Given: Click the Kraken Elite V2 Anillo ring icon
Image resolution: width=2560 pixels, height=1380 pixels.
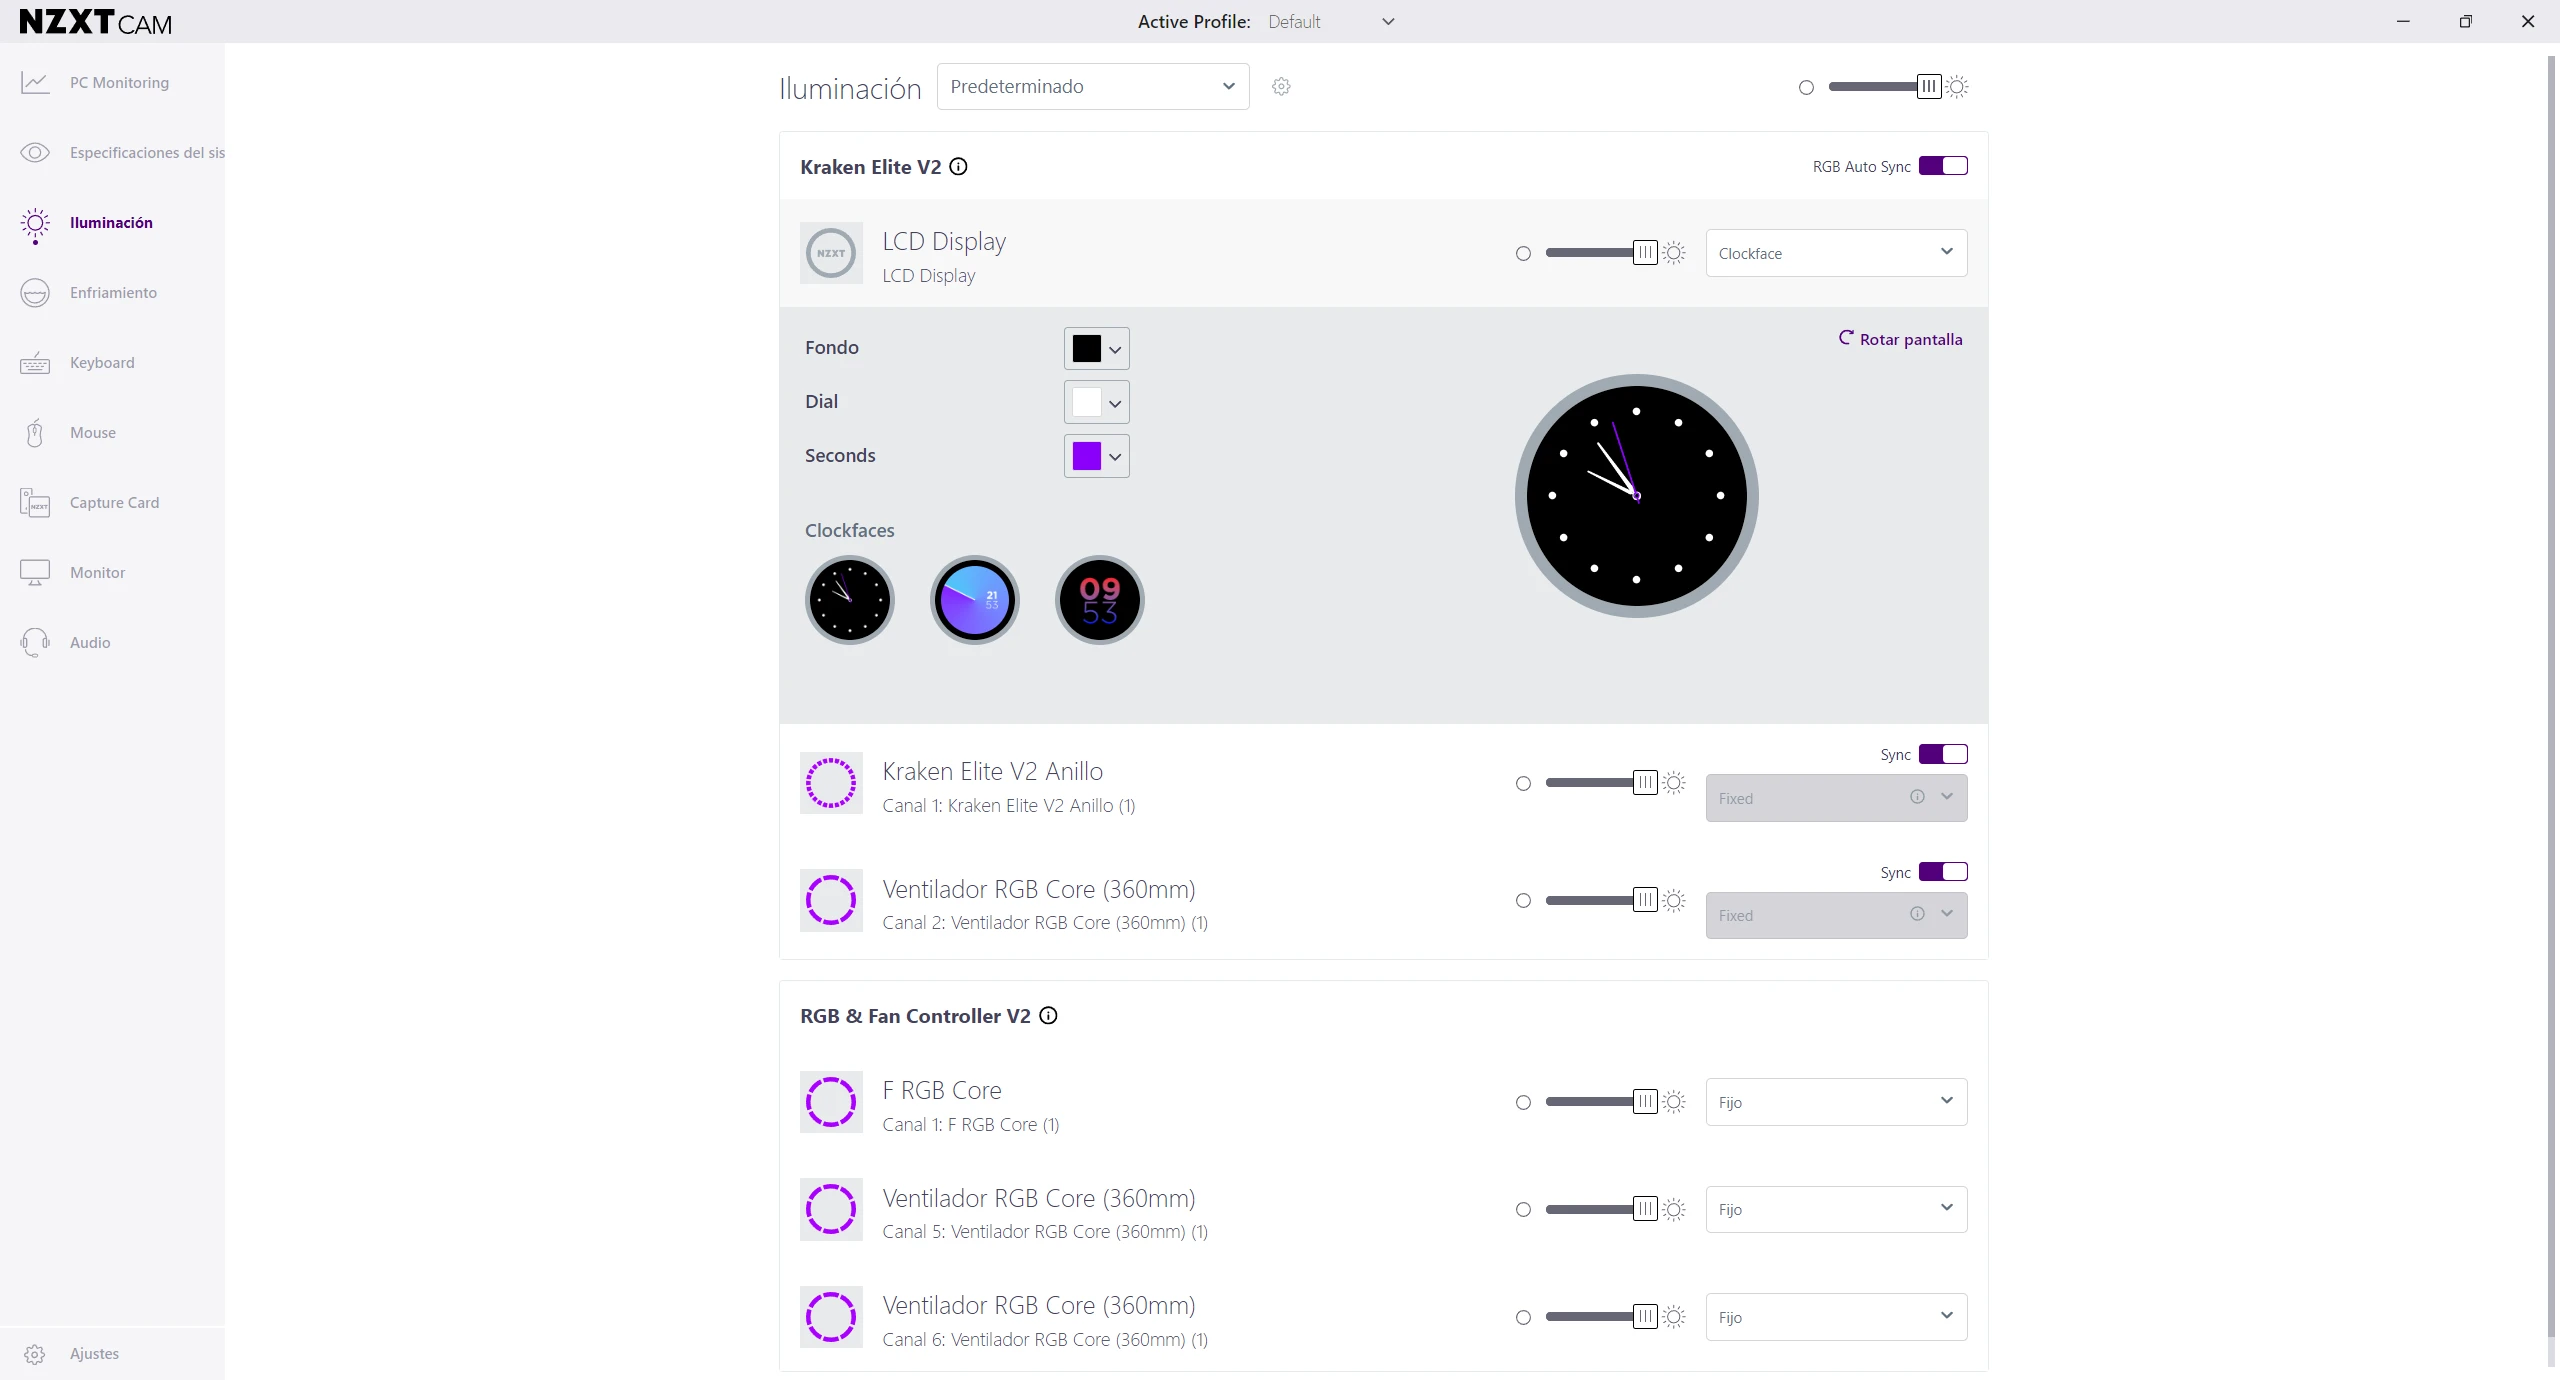Looking at the screenshot, I should [831, 783].
